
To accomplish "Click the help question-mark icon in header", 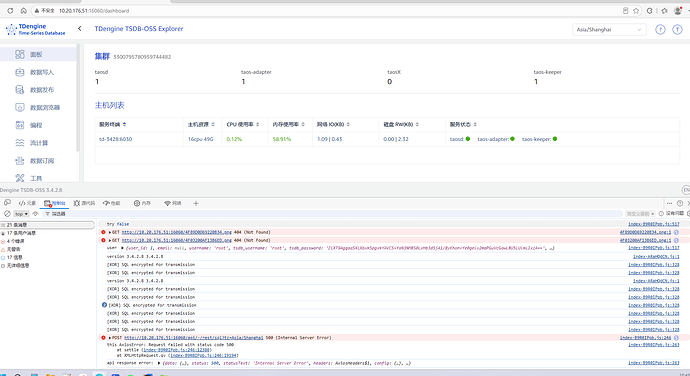I will click(660, 29).
